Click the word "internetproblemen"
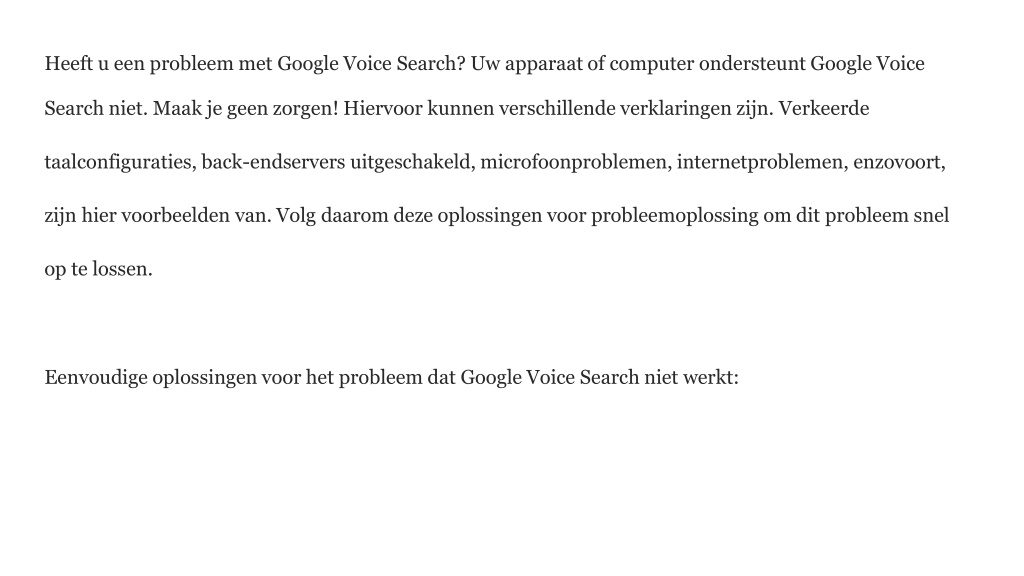This screenshot has width=1024, height=576. pyautogui.click(x=762, y=163)
